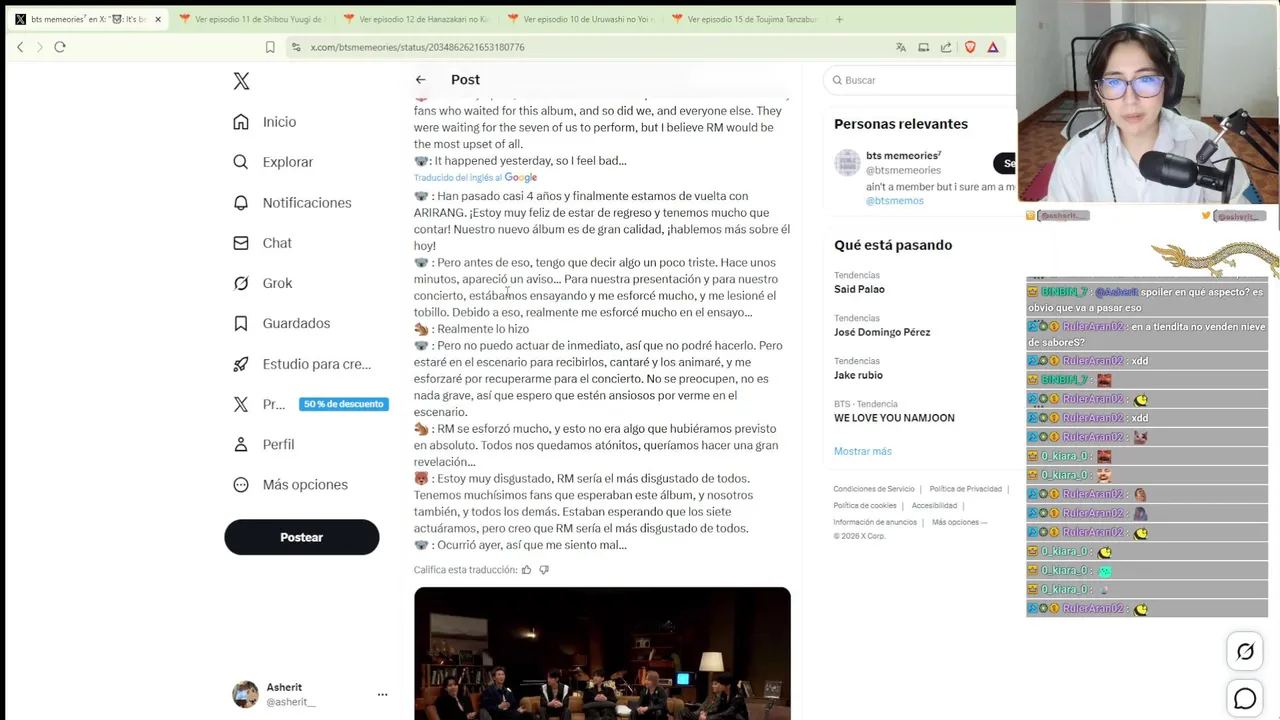Image resolution: width=1280 pixels, height=720 pixels.
Task: Switch to Hanazakari episodio 12 tab
Action: 415,19
